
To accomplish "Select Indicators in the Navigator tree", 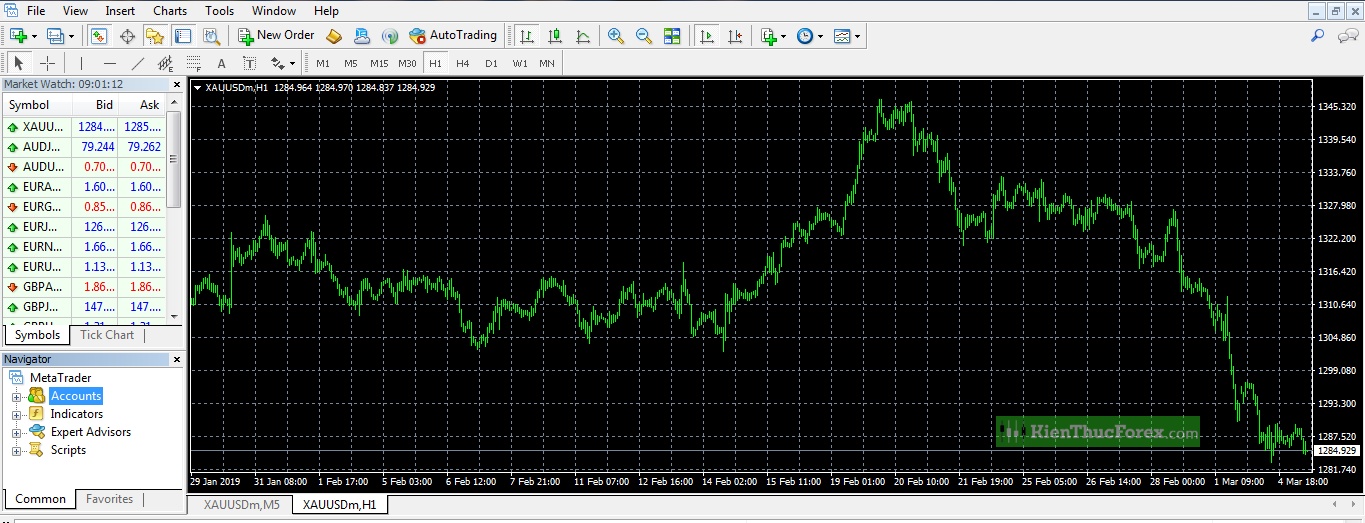I will pyautogui.click(x=77, y=414).
